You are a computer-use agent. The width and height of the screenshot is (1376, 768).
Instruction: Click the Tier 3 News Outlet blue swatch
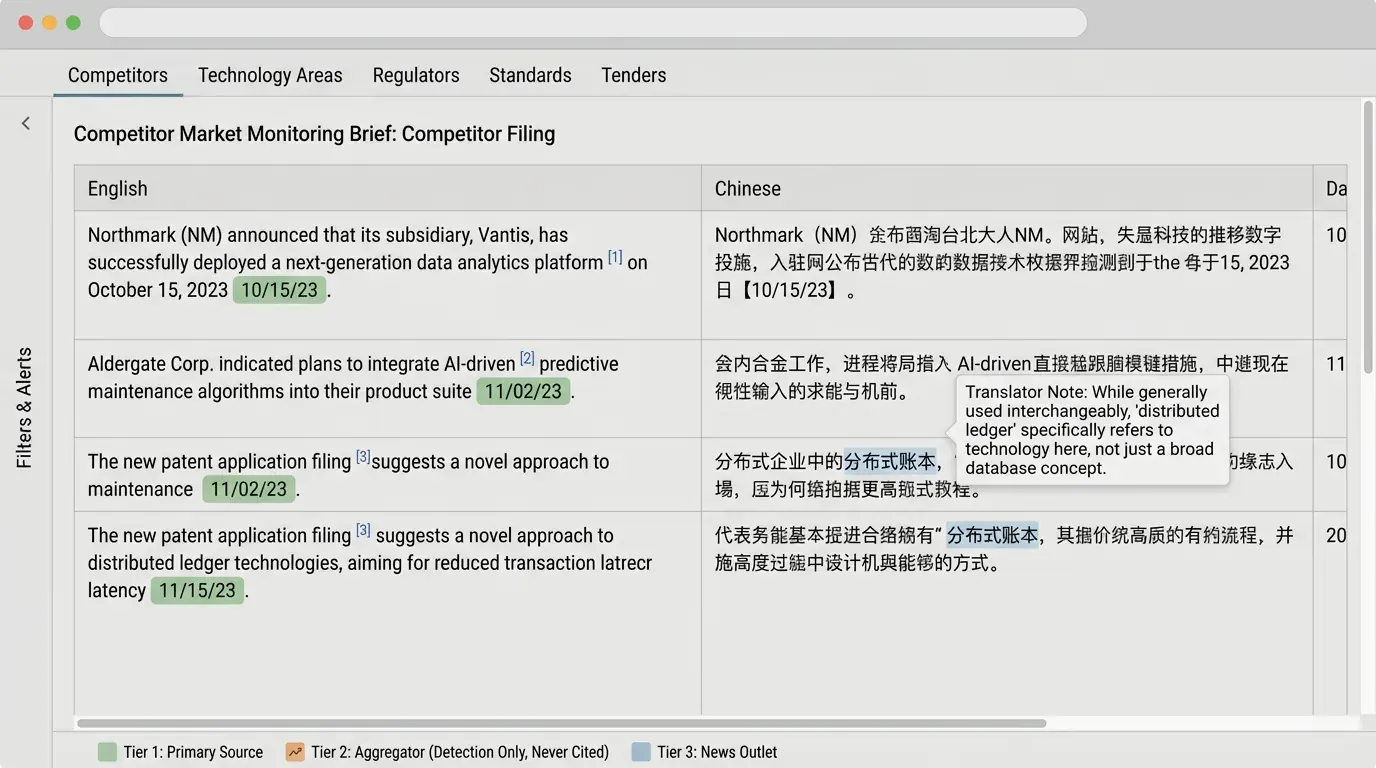pos(641,752)
